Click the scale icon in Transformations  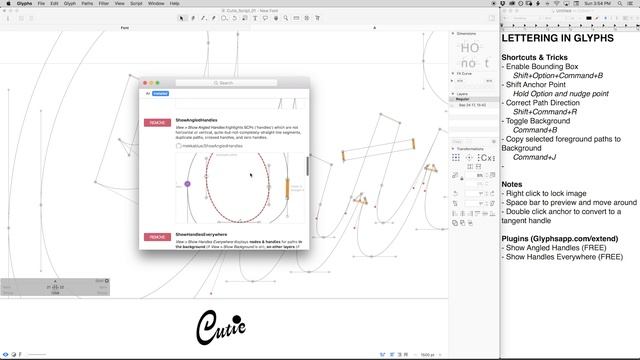pos(455,175)
